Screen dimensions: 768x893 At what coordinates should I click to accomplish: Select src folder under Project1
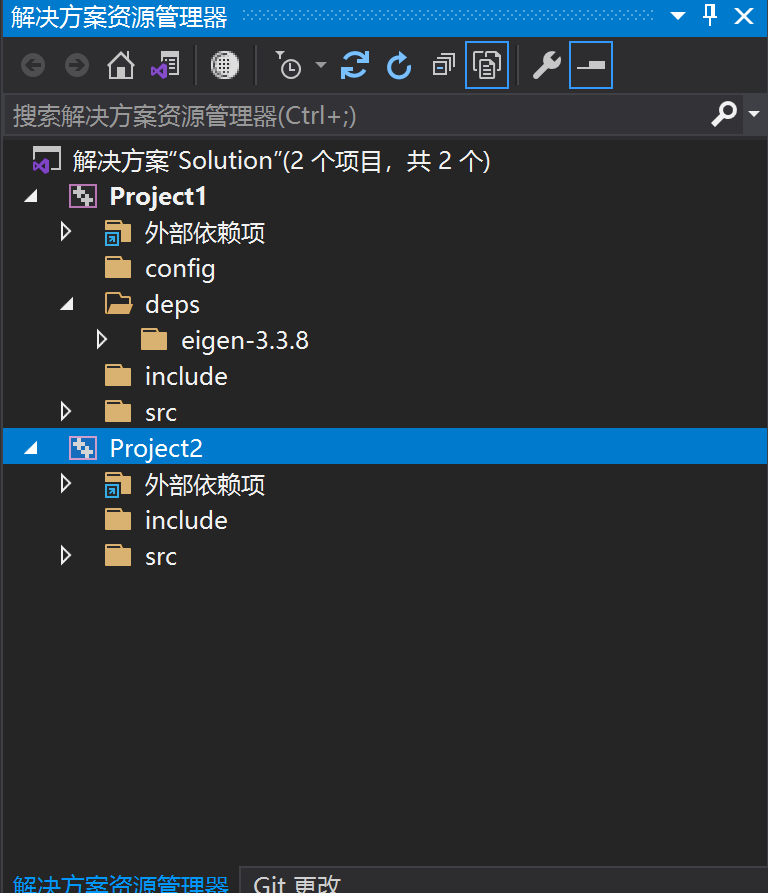(x=161, y=412)
